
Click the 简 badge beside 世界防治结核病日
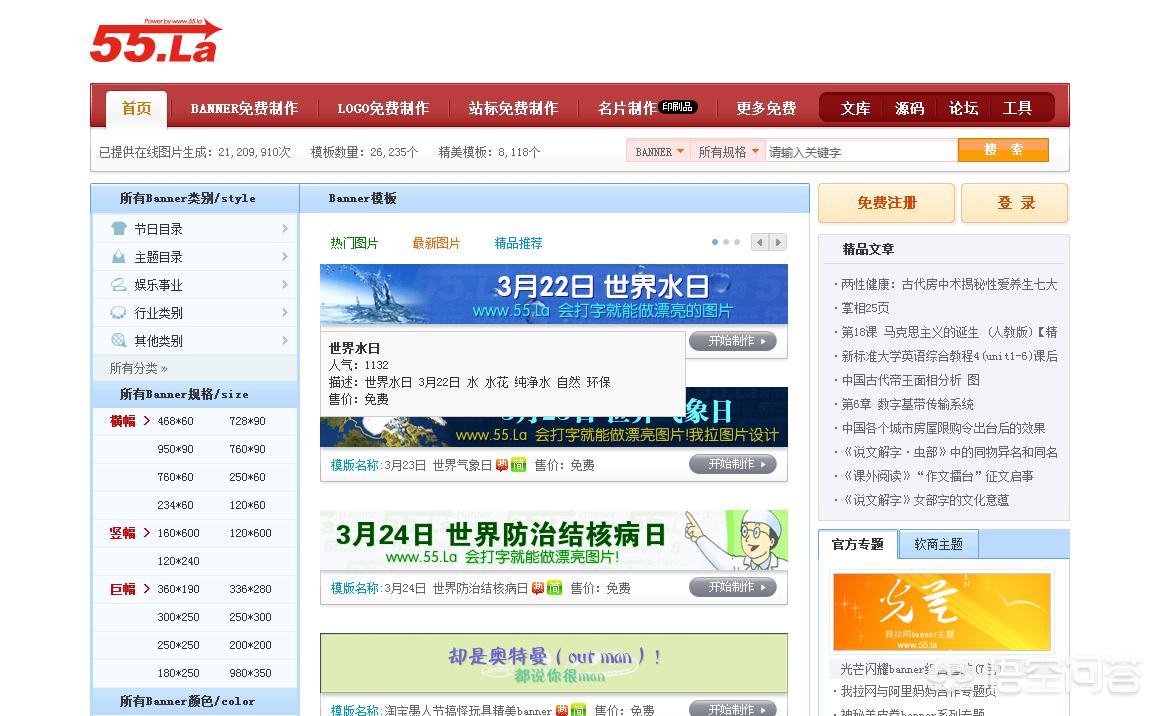pos(553,587)
